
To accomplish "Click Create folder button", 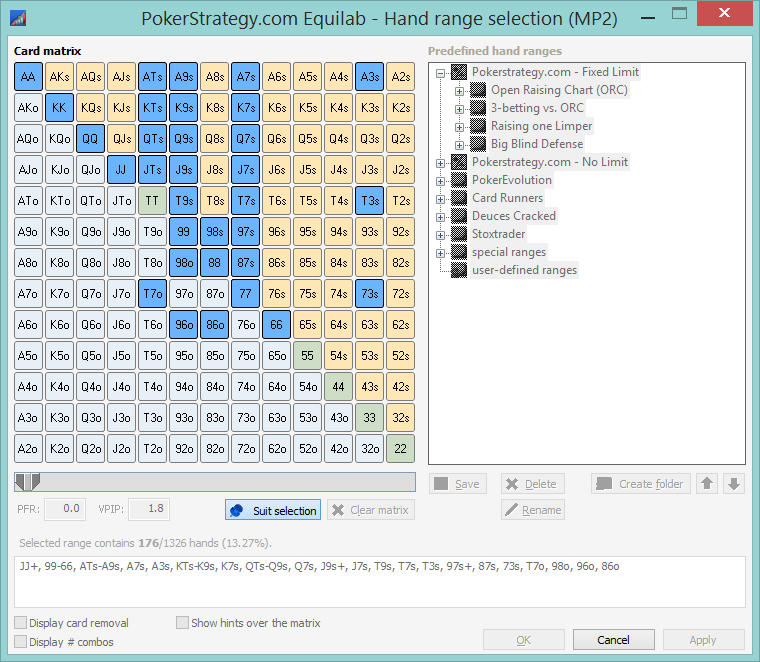I will tap(641, 484).
